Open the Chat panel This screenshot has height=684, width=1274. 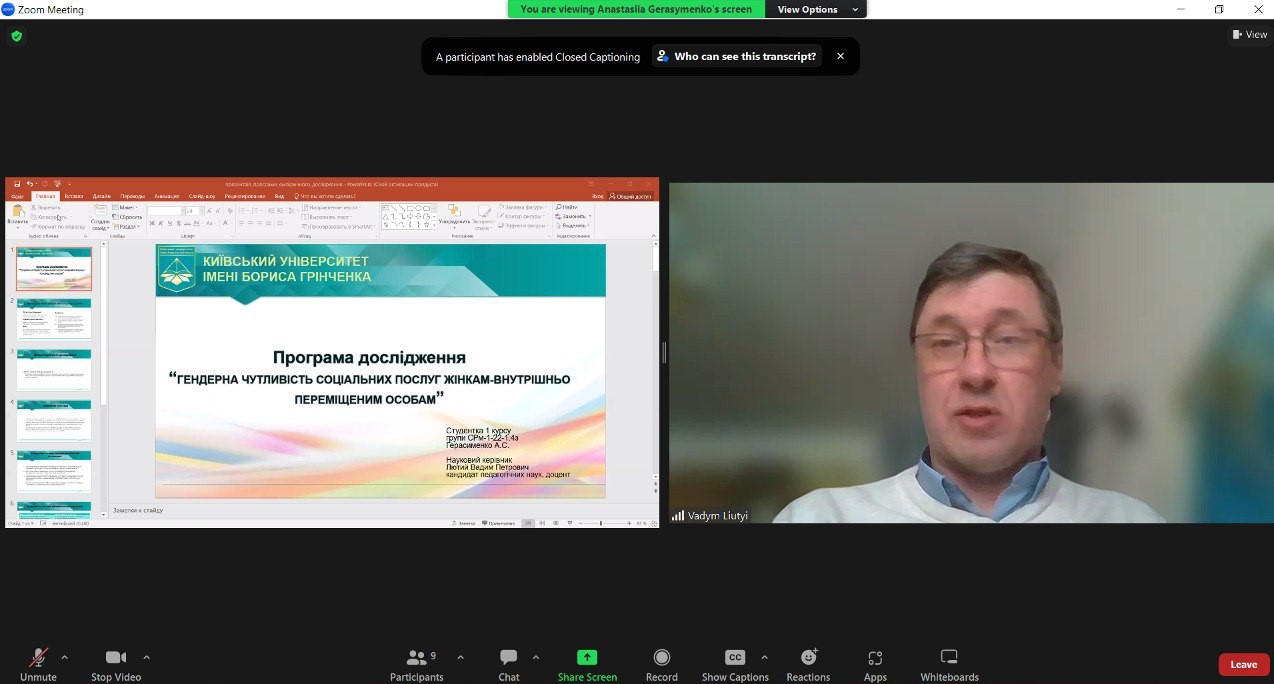[x=508, y=664]
